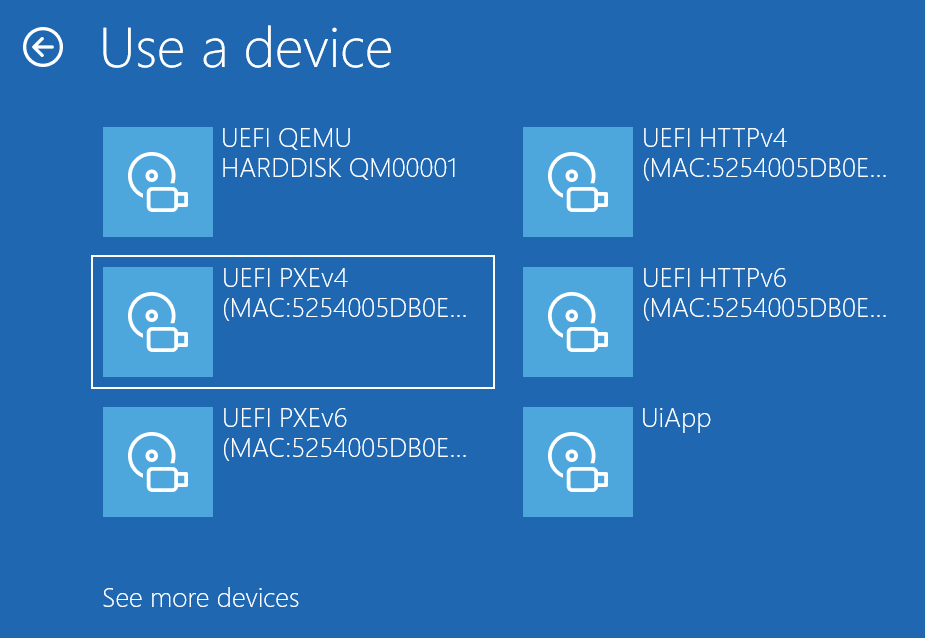Click the HARDDISK QM00001 text line
This screenshot has width=925, height=638.
point(339,169)
